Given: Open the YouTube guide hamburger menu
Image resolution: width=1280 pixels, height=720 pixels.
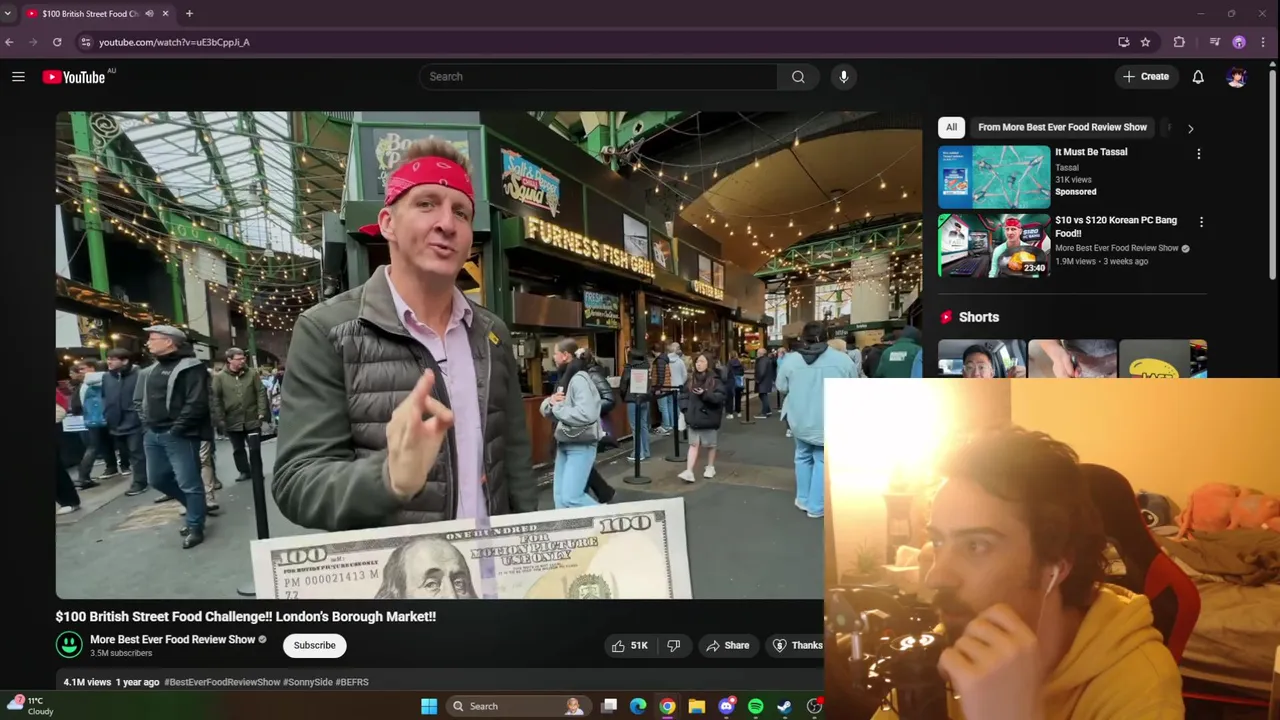Looking at the screenshot, I should [x=18, y=77].
